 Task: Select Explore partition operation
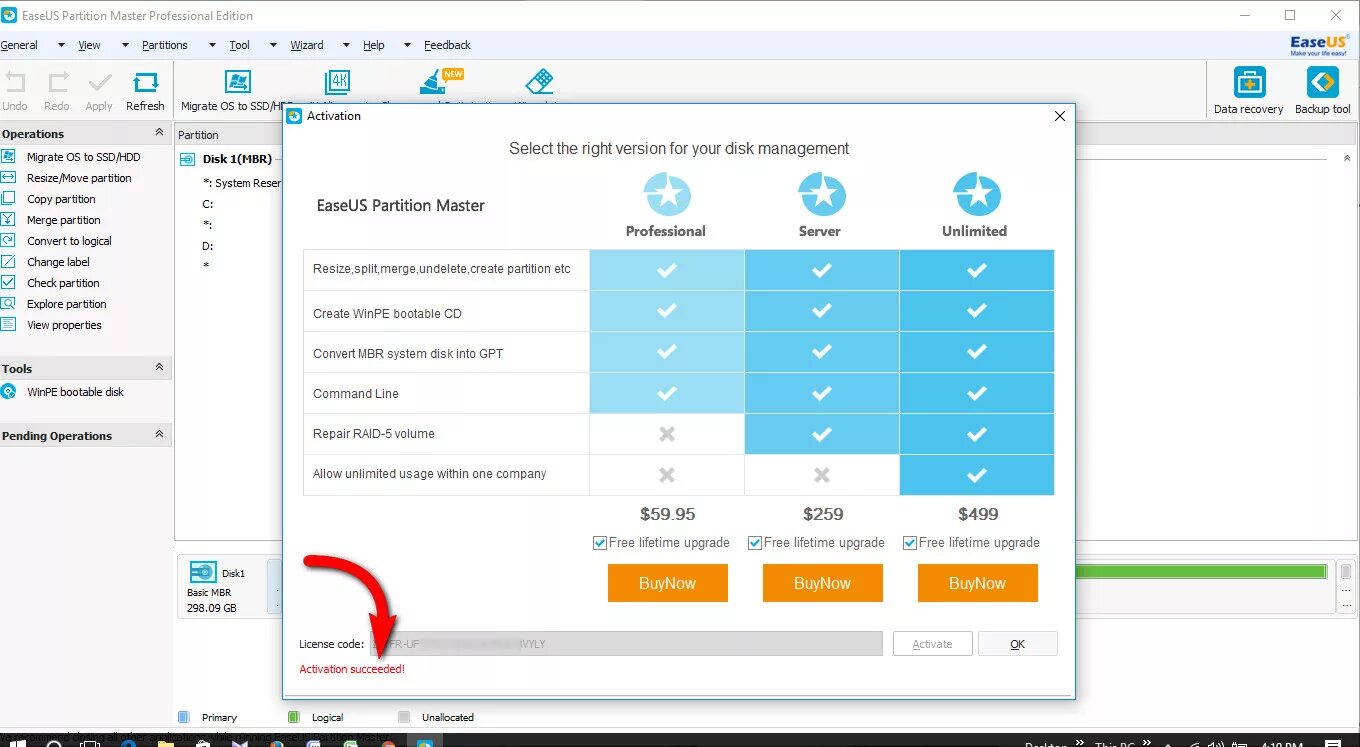[66, 304]
